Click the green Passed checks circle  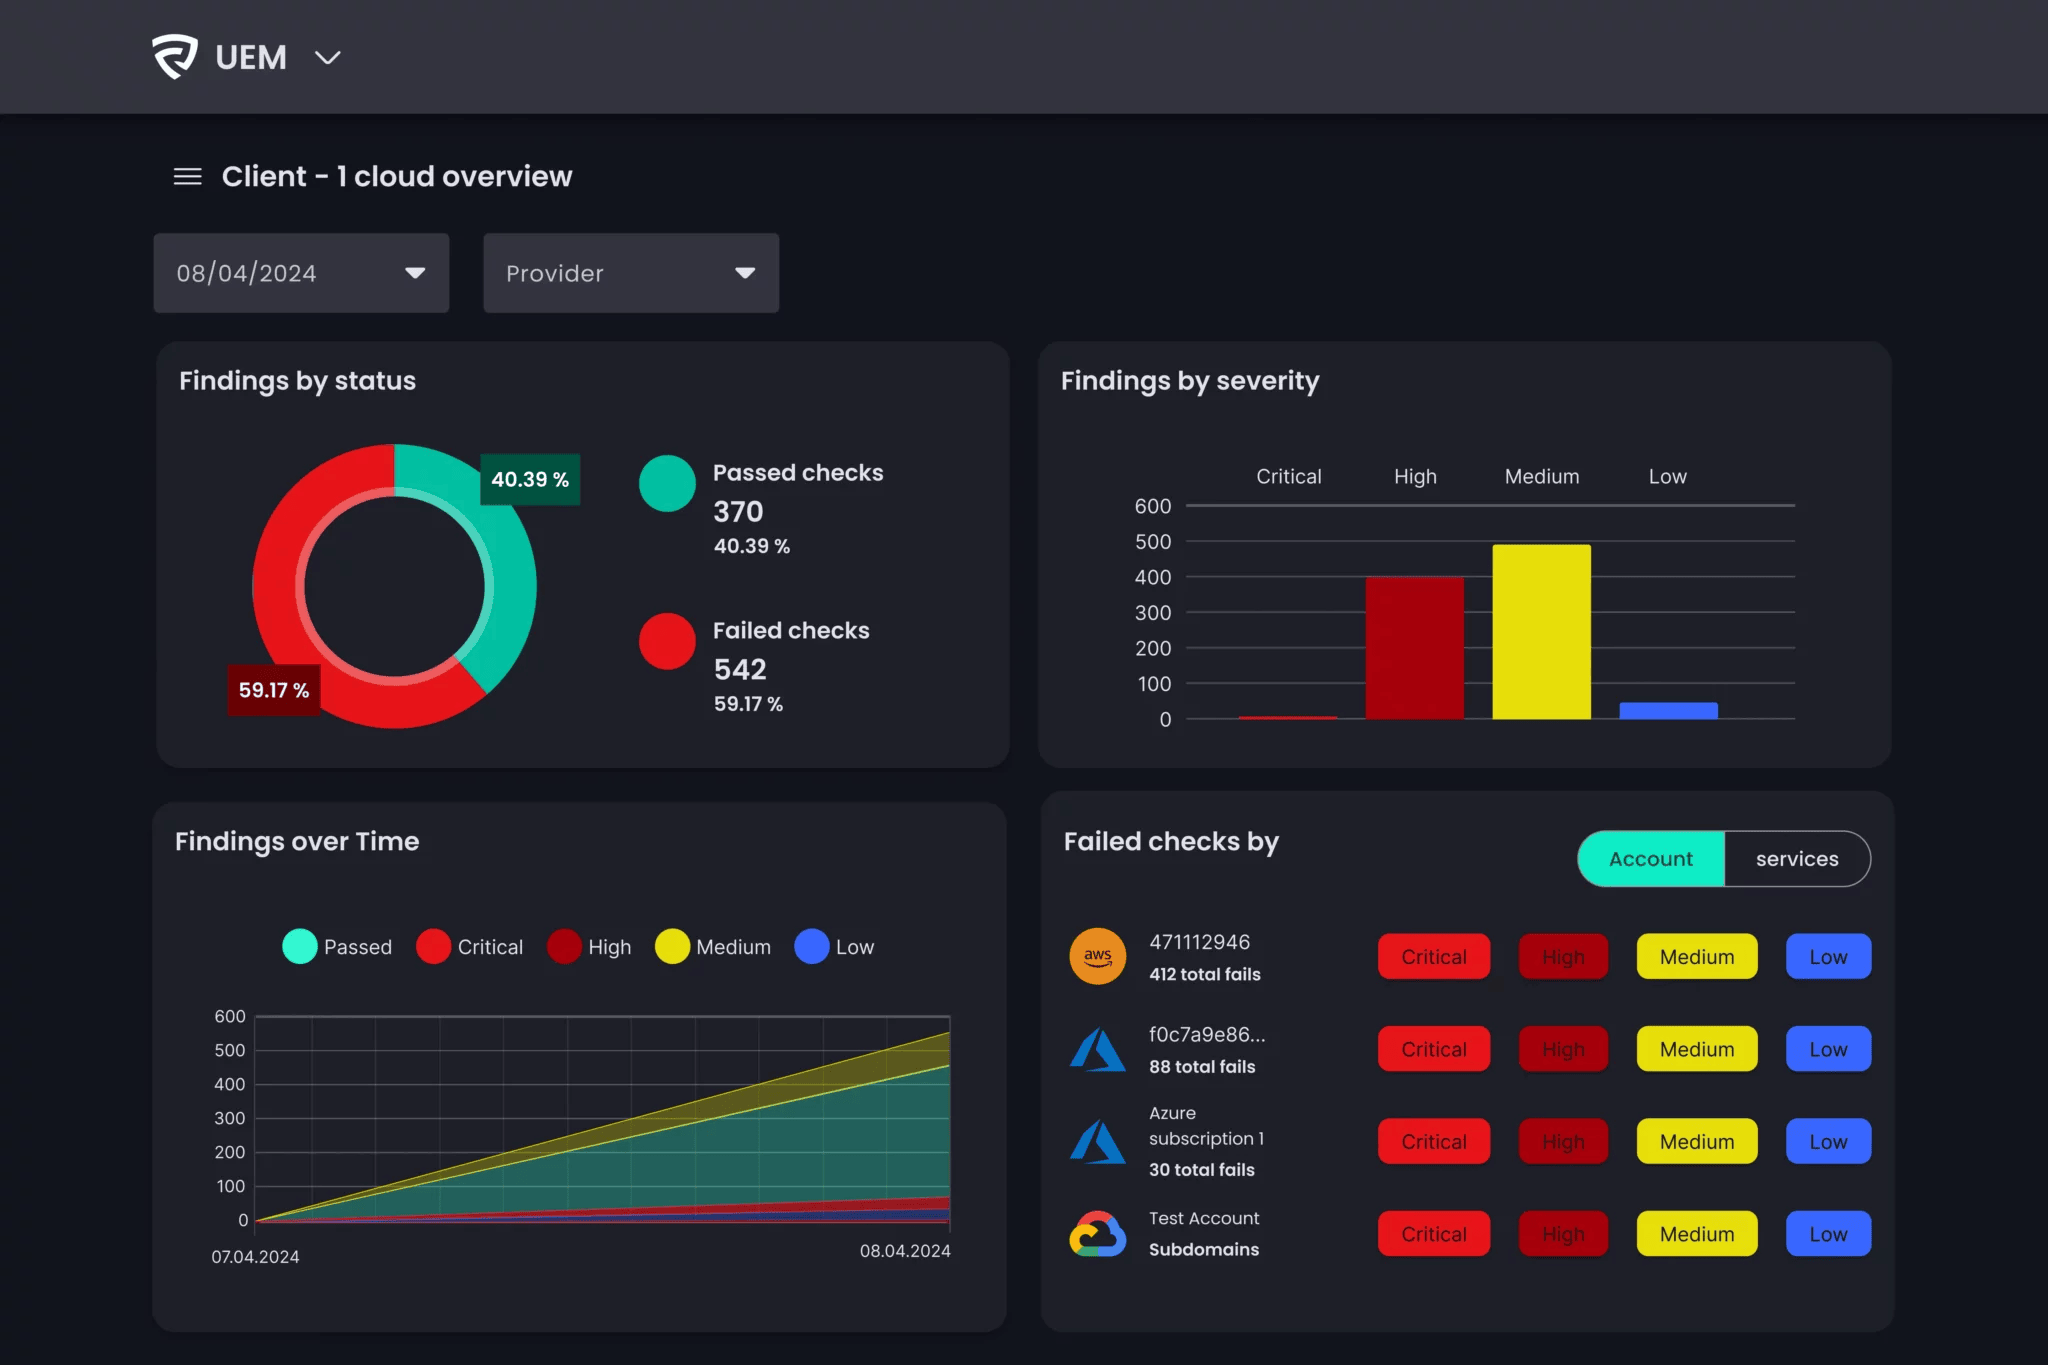pos(666,482)
